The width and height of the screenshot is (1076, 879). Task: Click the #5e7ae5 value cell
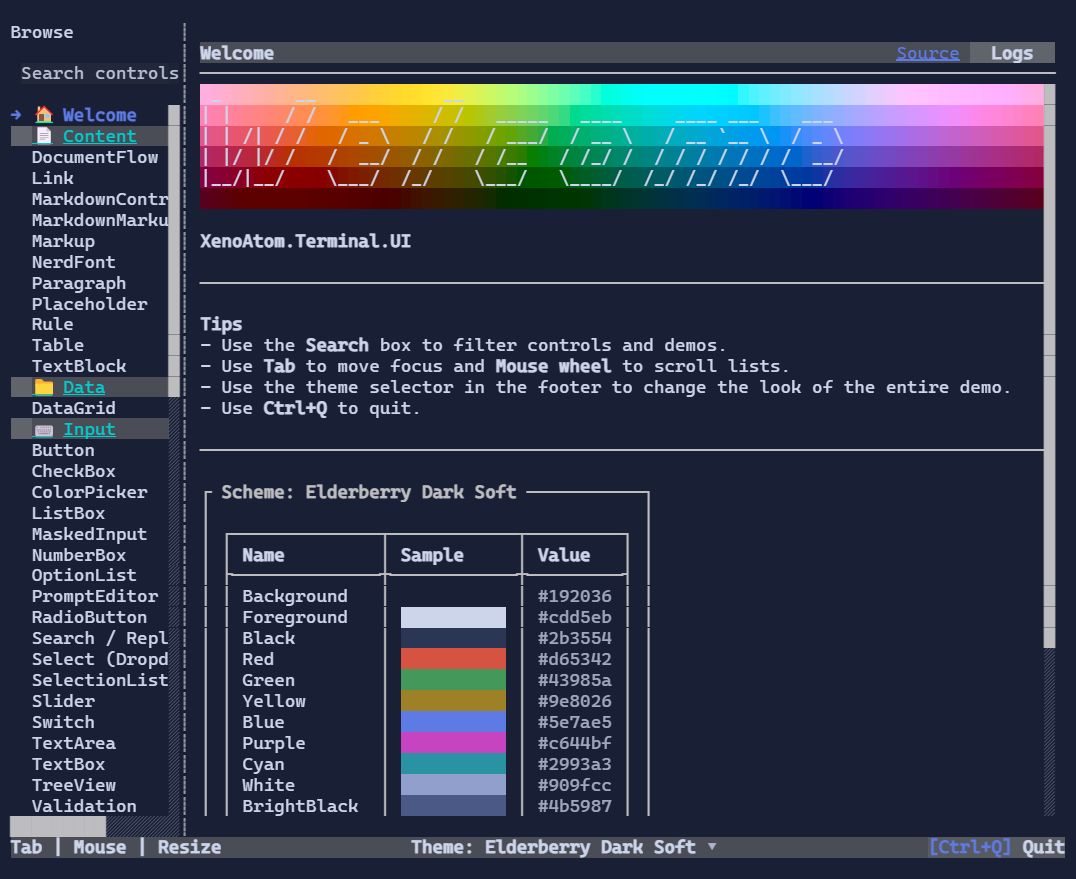[574, 722]
